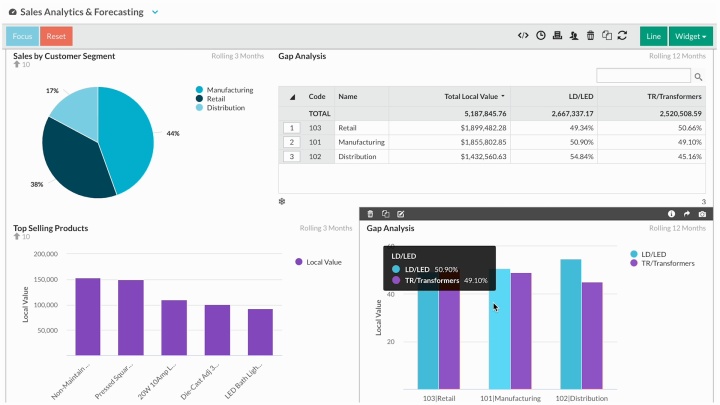Open the Widget dropdown button
The image size is (720, 405).
pyautogui.click(x=691, y=36)
